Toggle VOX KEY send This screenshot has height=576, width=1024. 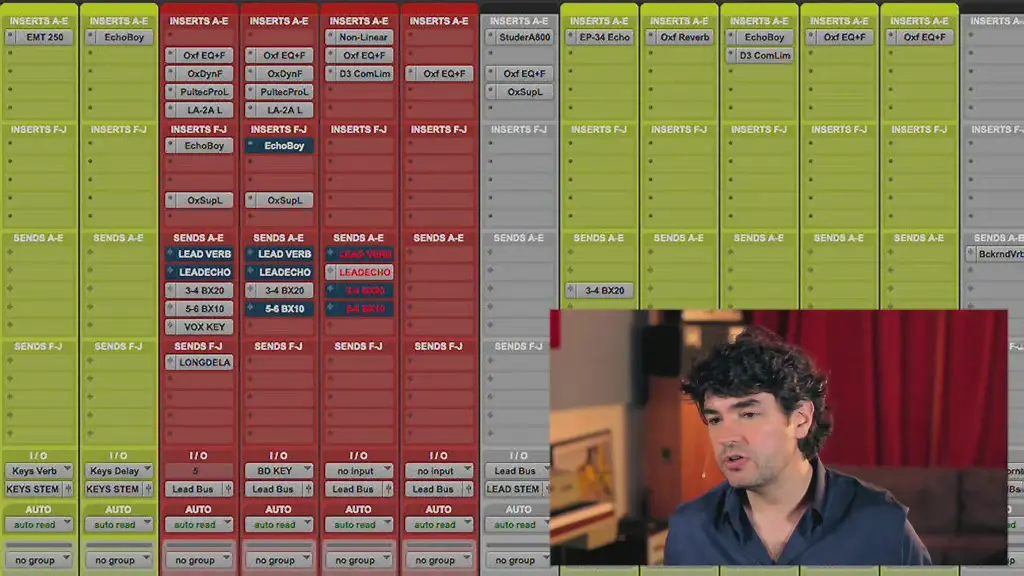[x=204, y=327]
